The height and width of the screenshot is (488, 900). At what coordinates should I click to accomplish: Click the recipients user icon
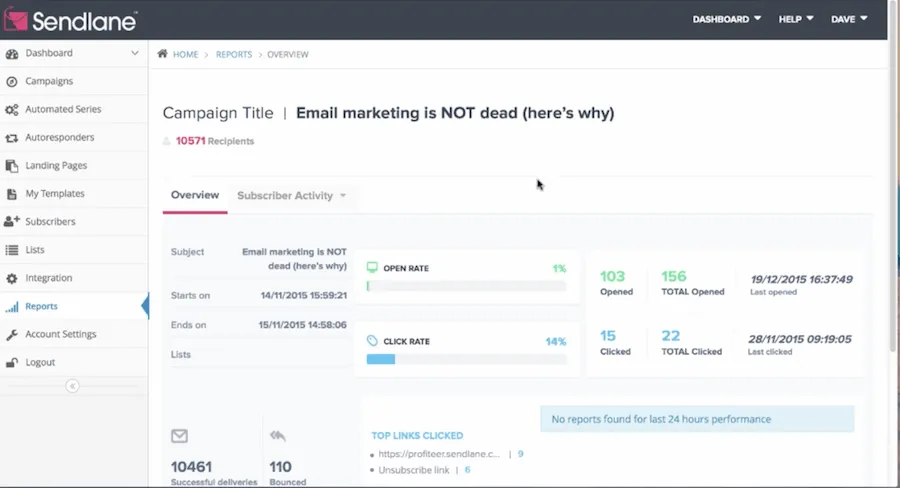tap(166, 141)
